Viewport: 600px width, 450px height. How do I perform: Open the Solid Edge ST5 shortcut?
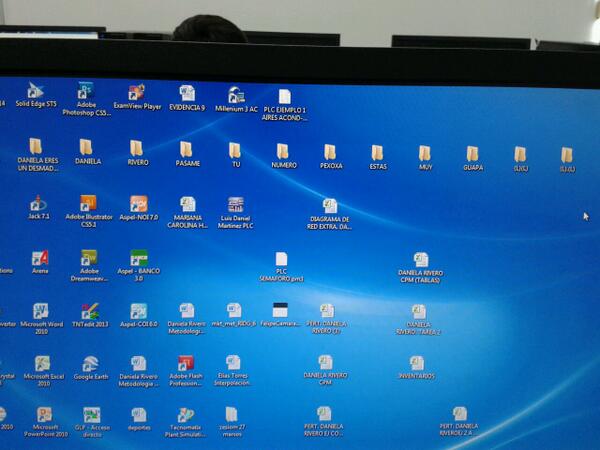click(36, 95)
